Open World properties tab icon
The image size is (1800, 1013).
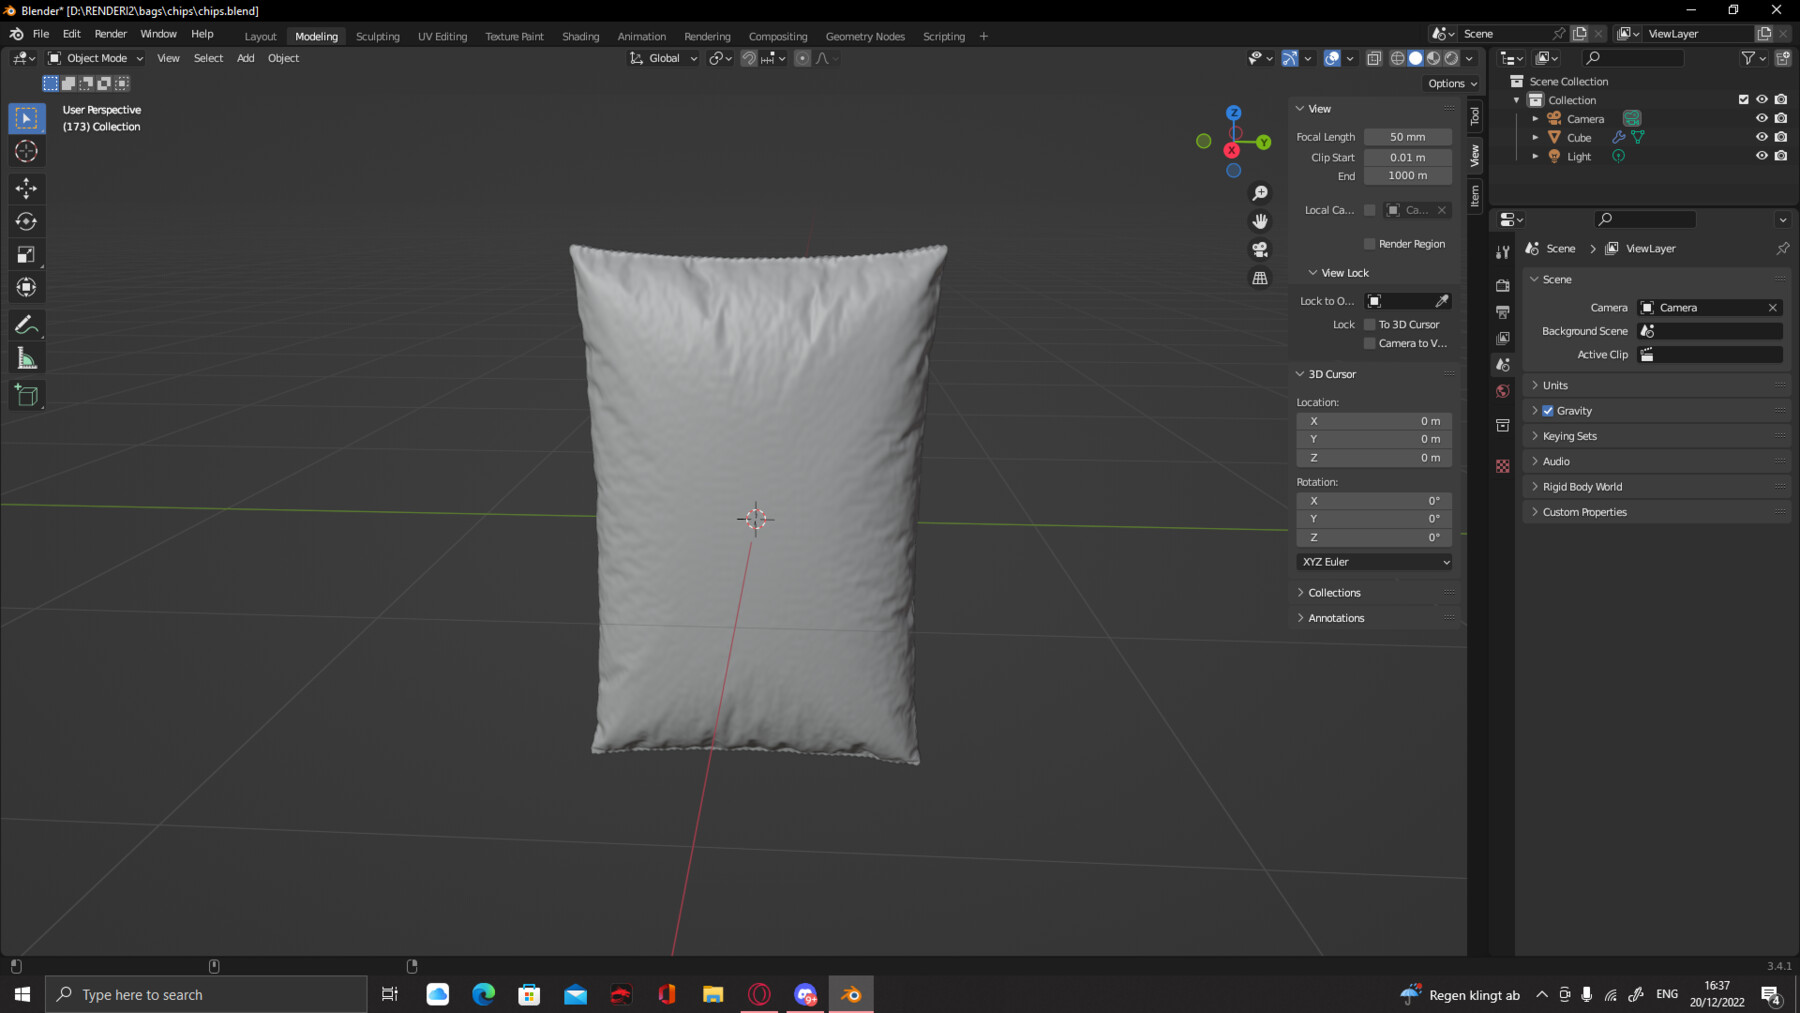pyautogui.click(x=1502, y=391)
